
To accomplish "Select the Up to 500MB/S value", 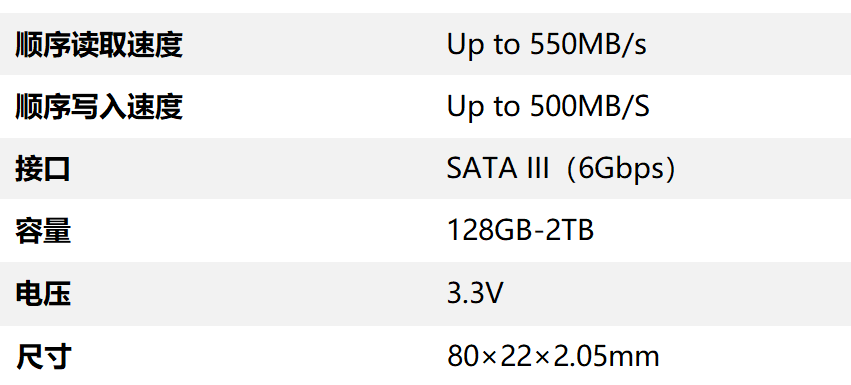I will 548,107.
